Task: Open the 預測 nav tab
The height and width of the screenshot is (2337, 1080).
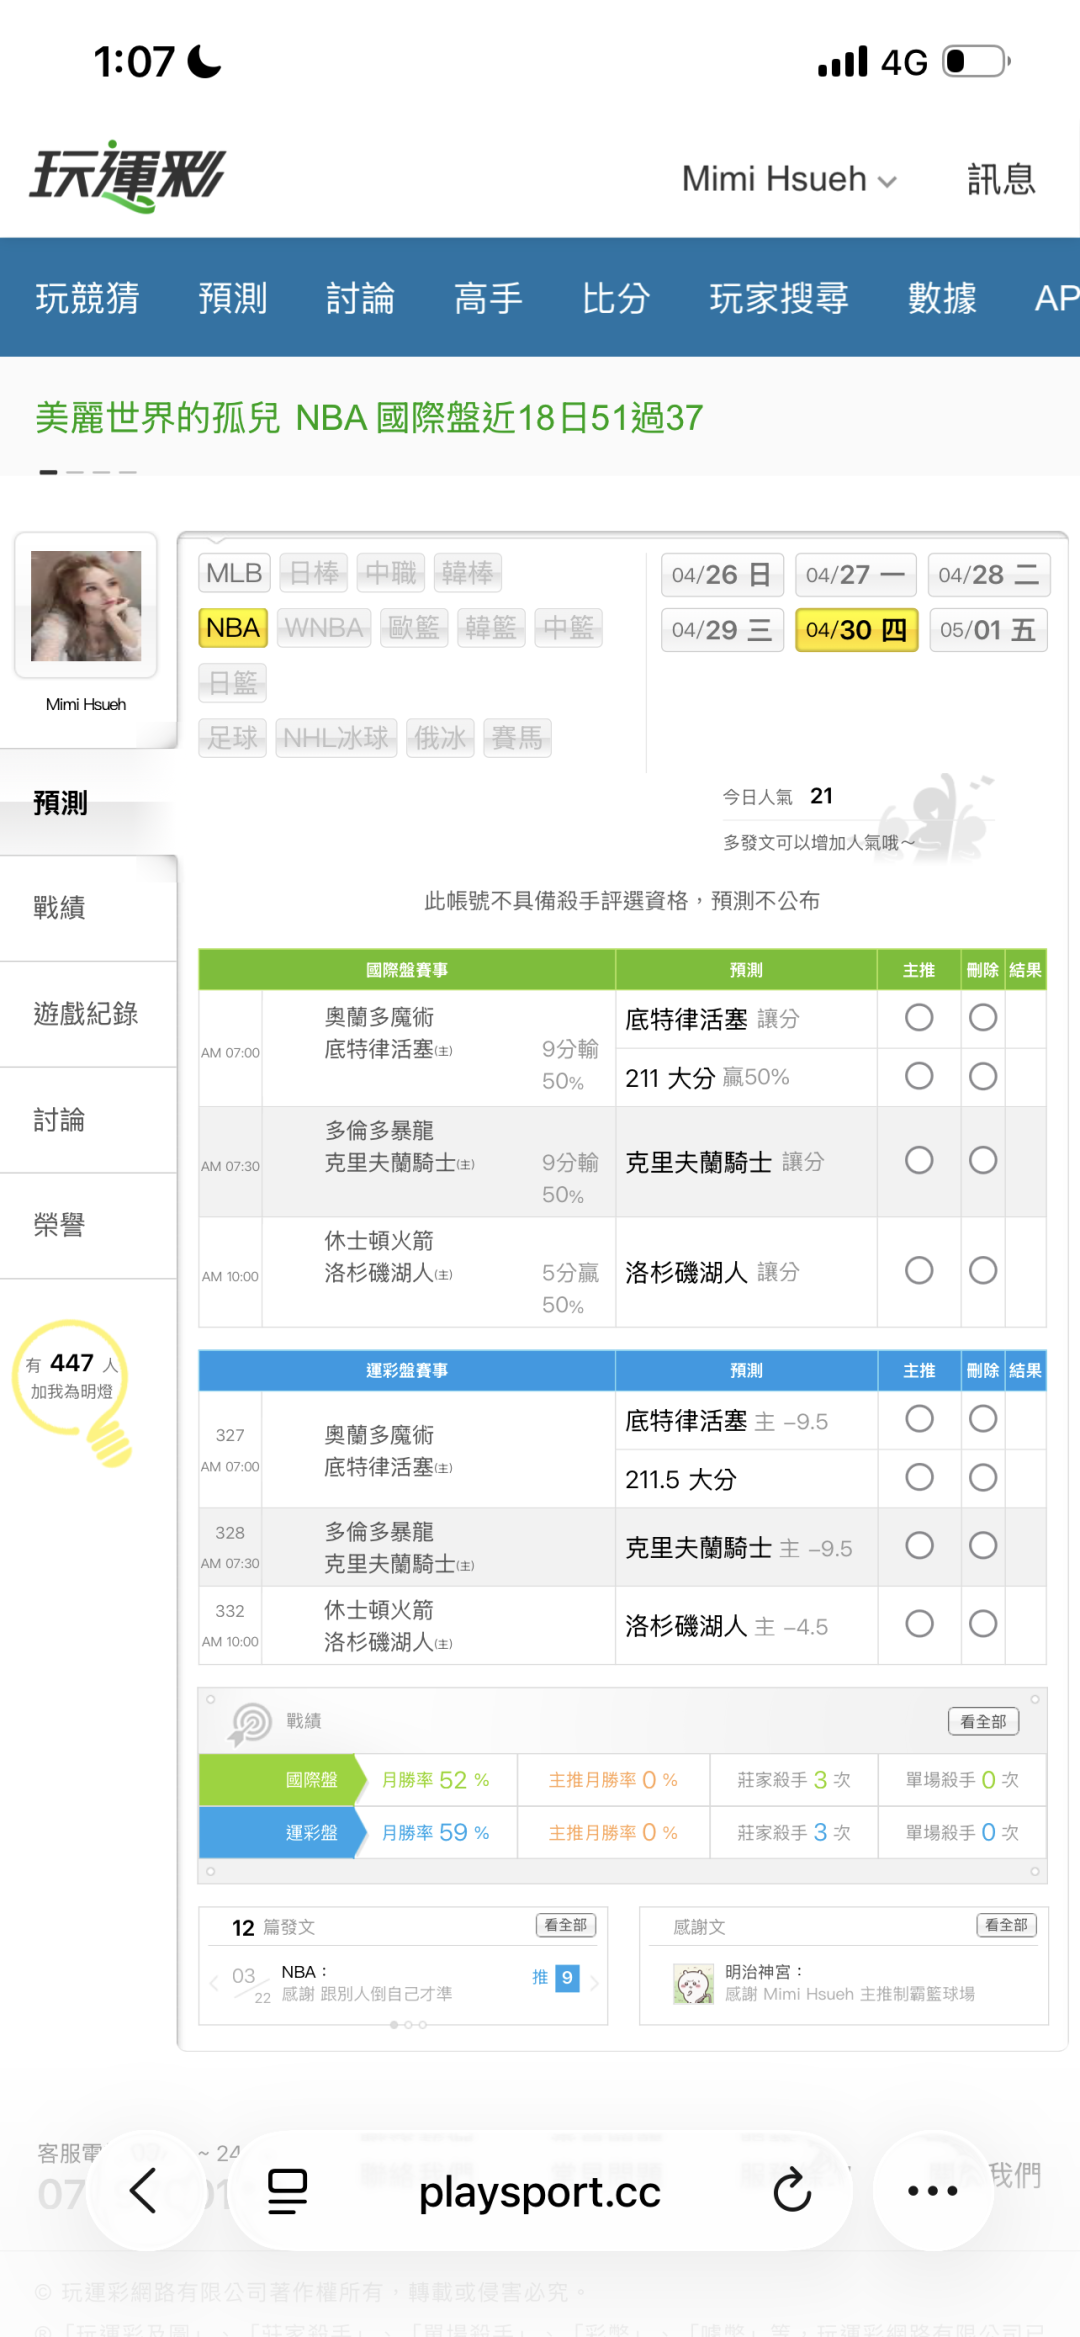Action: 233,298
